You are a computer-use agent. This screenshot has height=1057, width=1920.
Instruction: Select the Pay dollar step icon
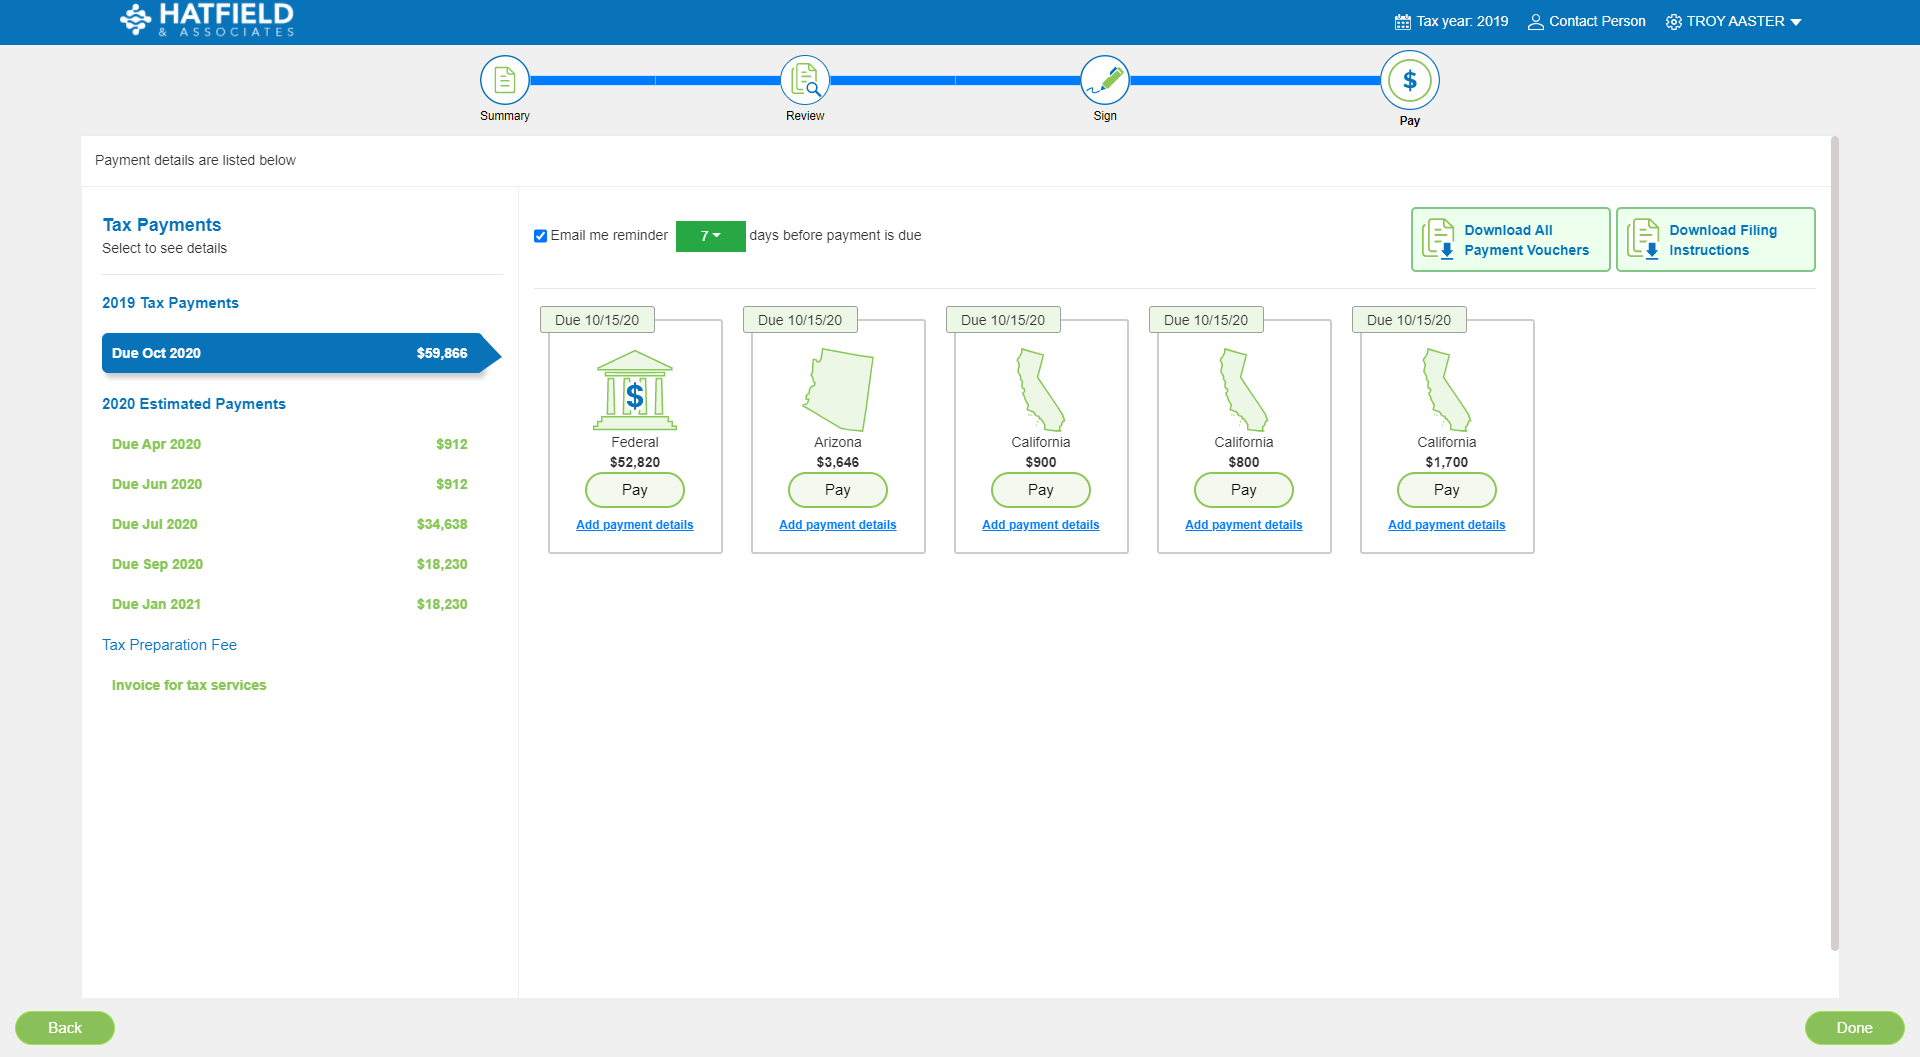[1409, 80]
